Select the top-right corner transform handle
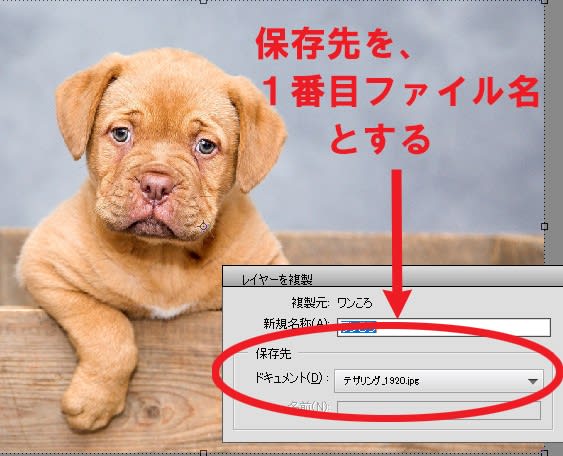This screenshot has width=563, height=456. click(544, 1)
